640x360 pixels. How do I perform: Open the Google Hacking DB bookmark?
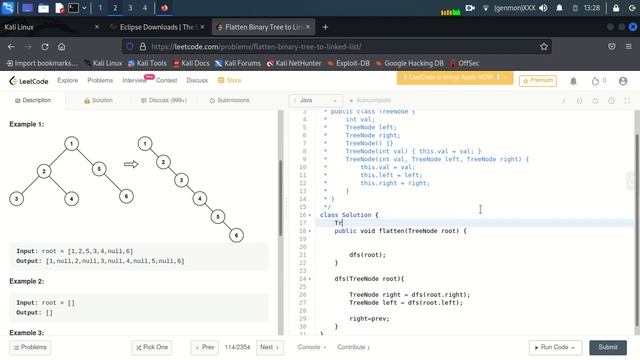point(409,63)
